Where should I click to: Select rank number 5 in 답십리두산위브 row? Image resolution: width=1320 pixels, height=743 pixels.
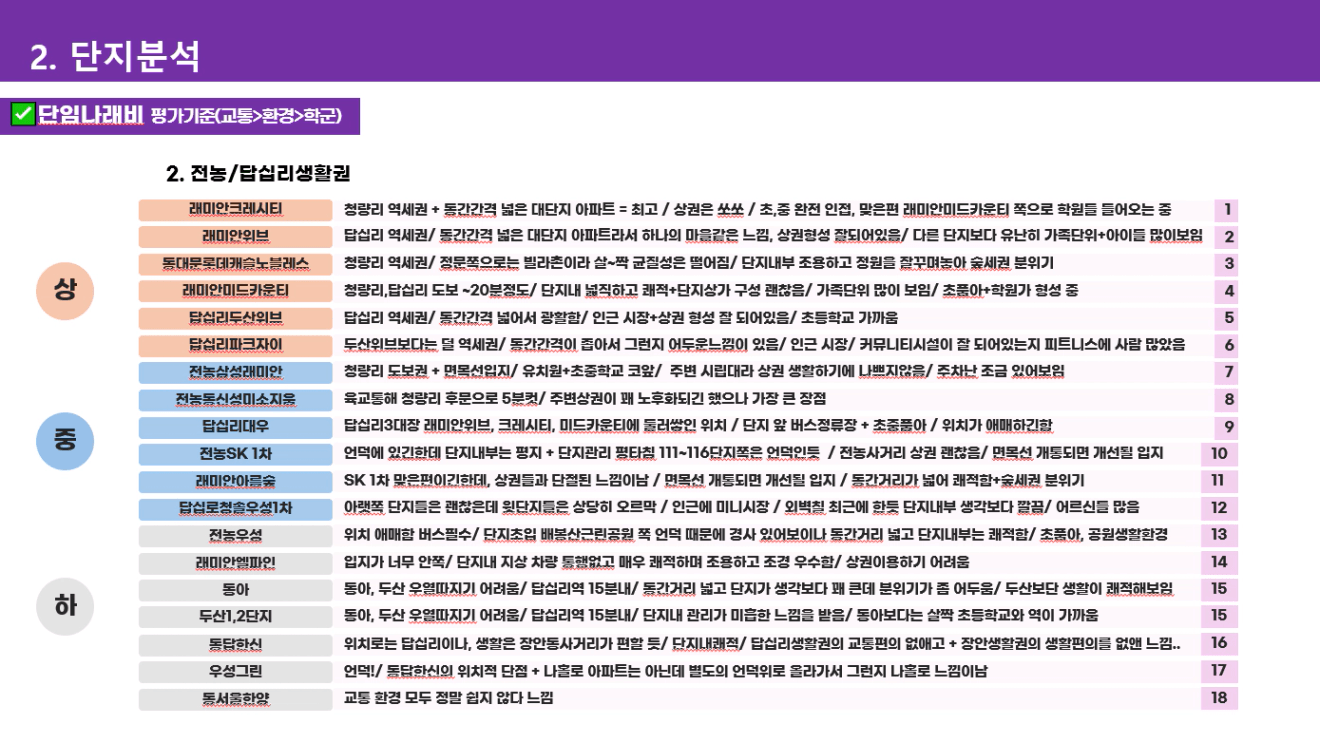click(1227, 318)
